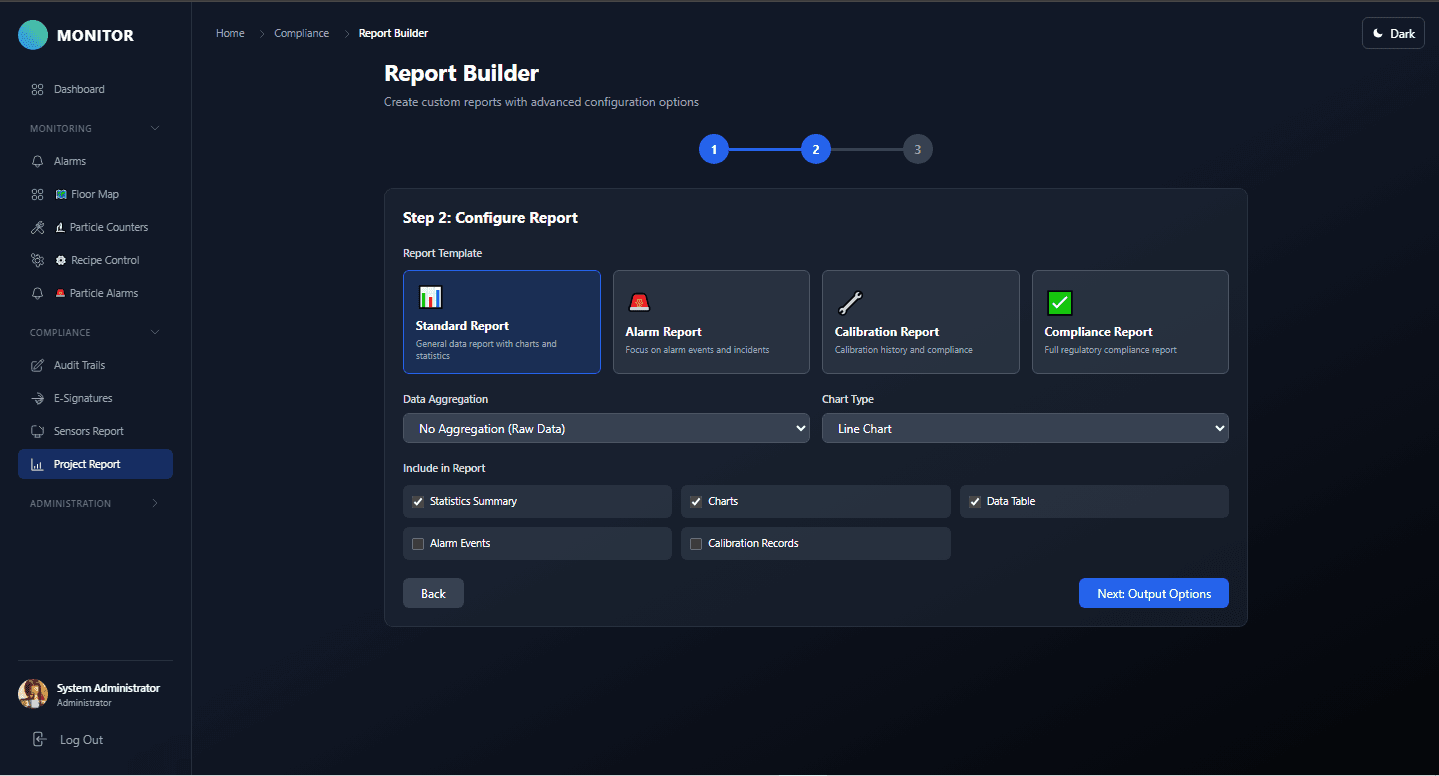
Task: Click the Log Out door icon
Action: point(39,739)
